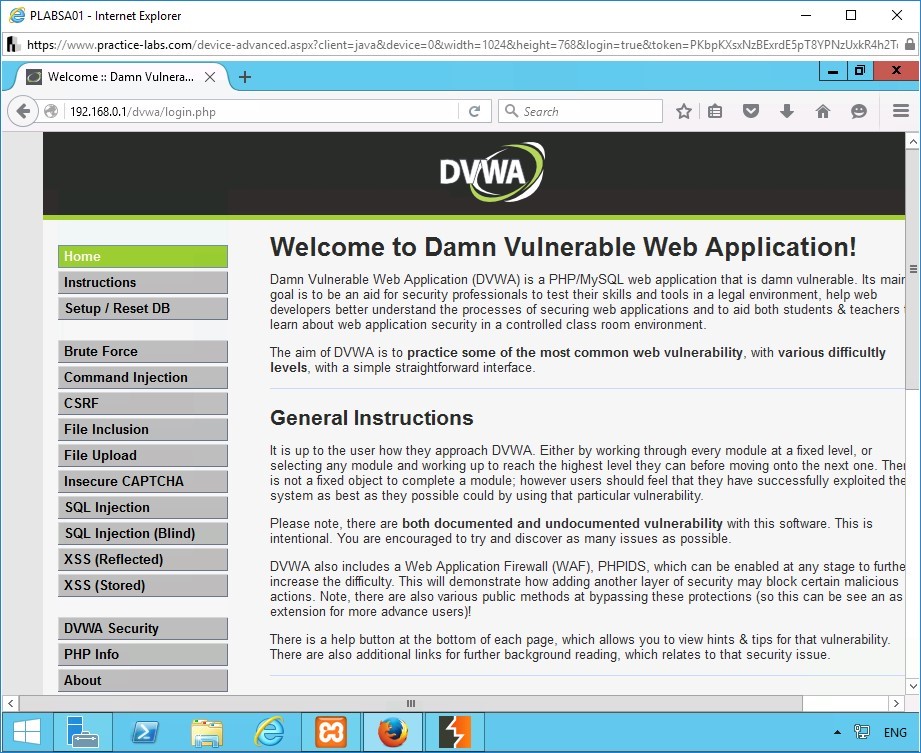Open the ENG language selector in the tray
The width and height of the screenshot is (921, 753).
point(895,733)
